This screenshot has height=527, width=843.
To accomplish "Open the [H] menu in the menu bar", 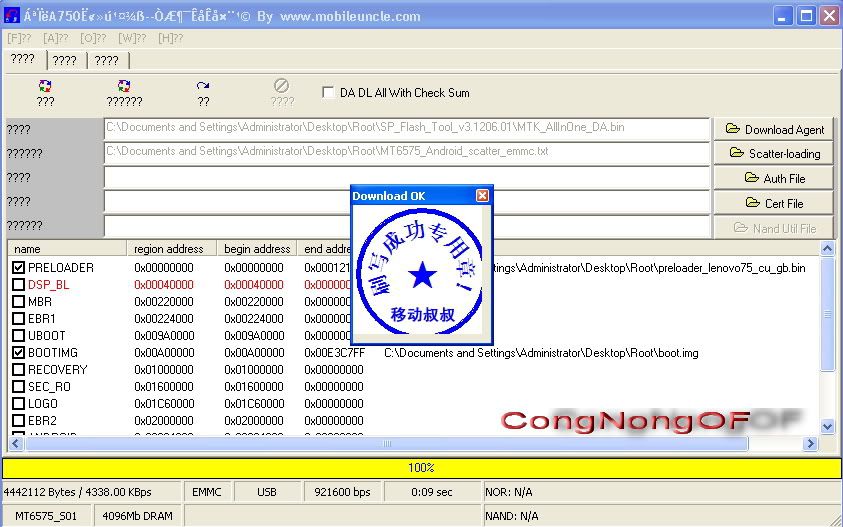I will (170, 38).
